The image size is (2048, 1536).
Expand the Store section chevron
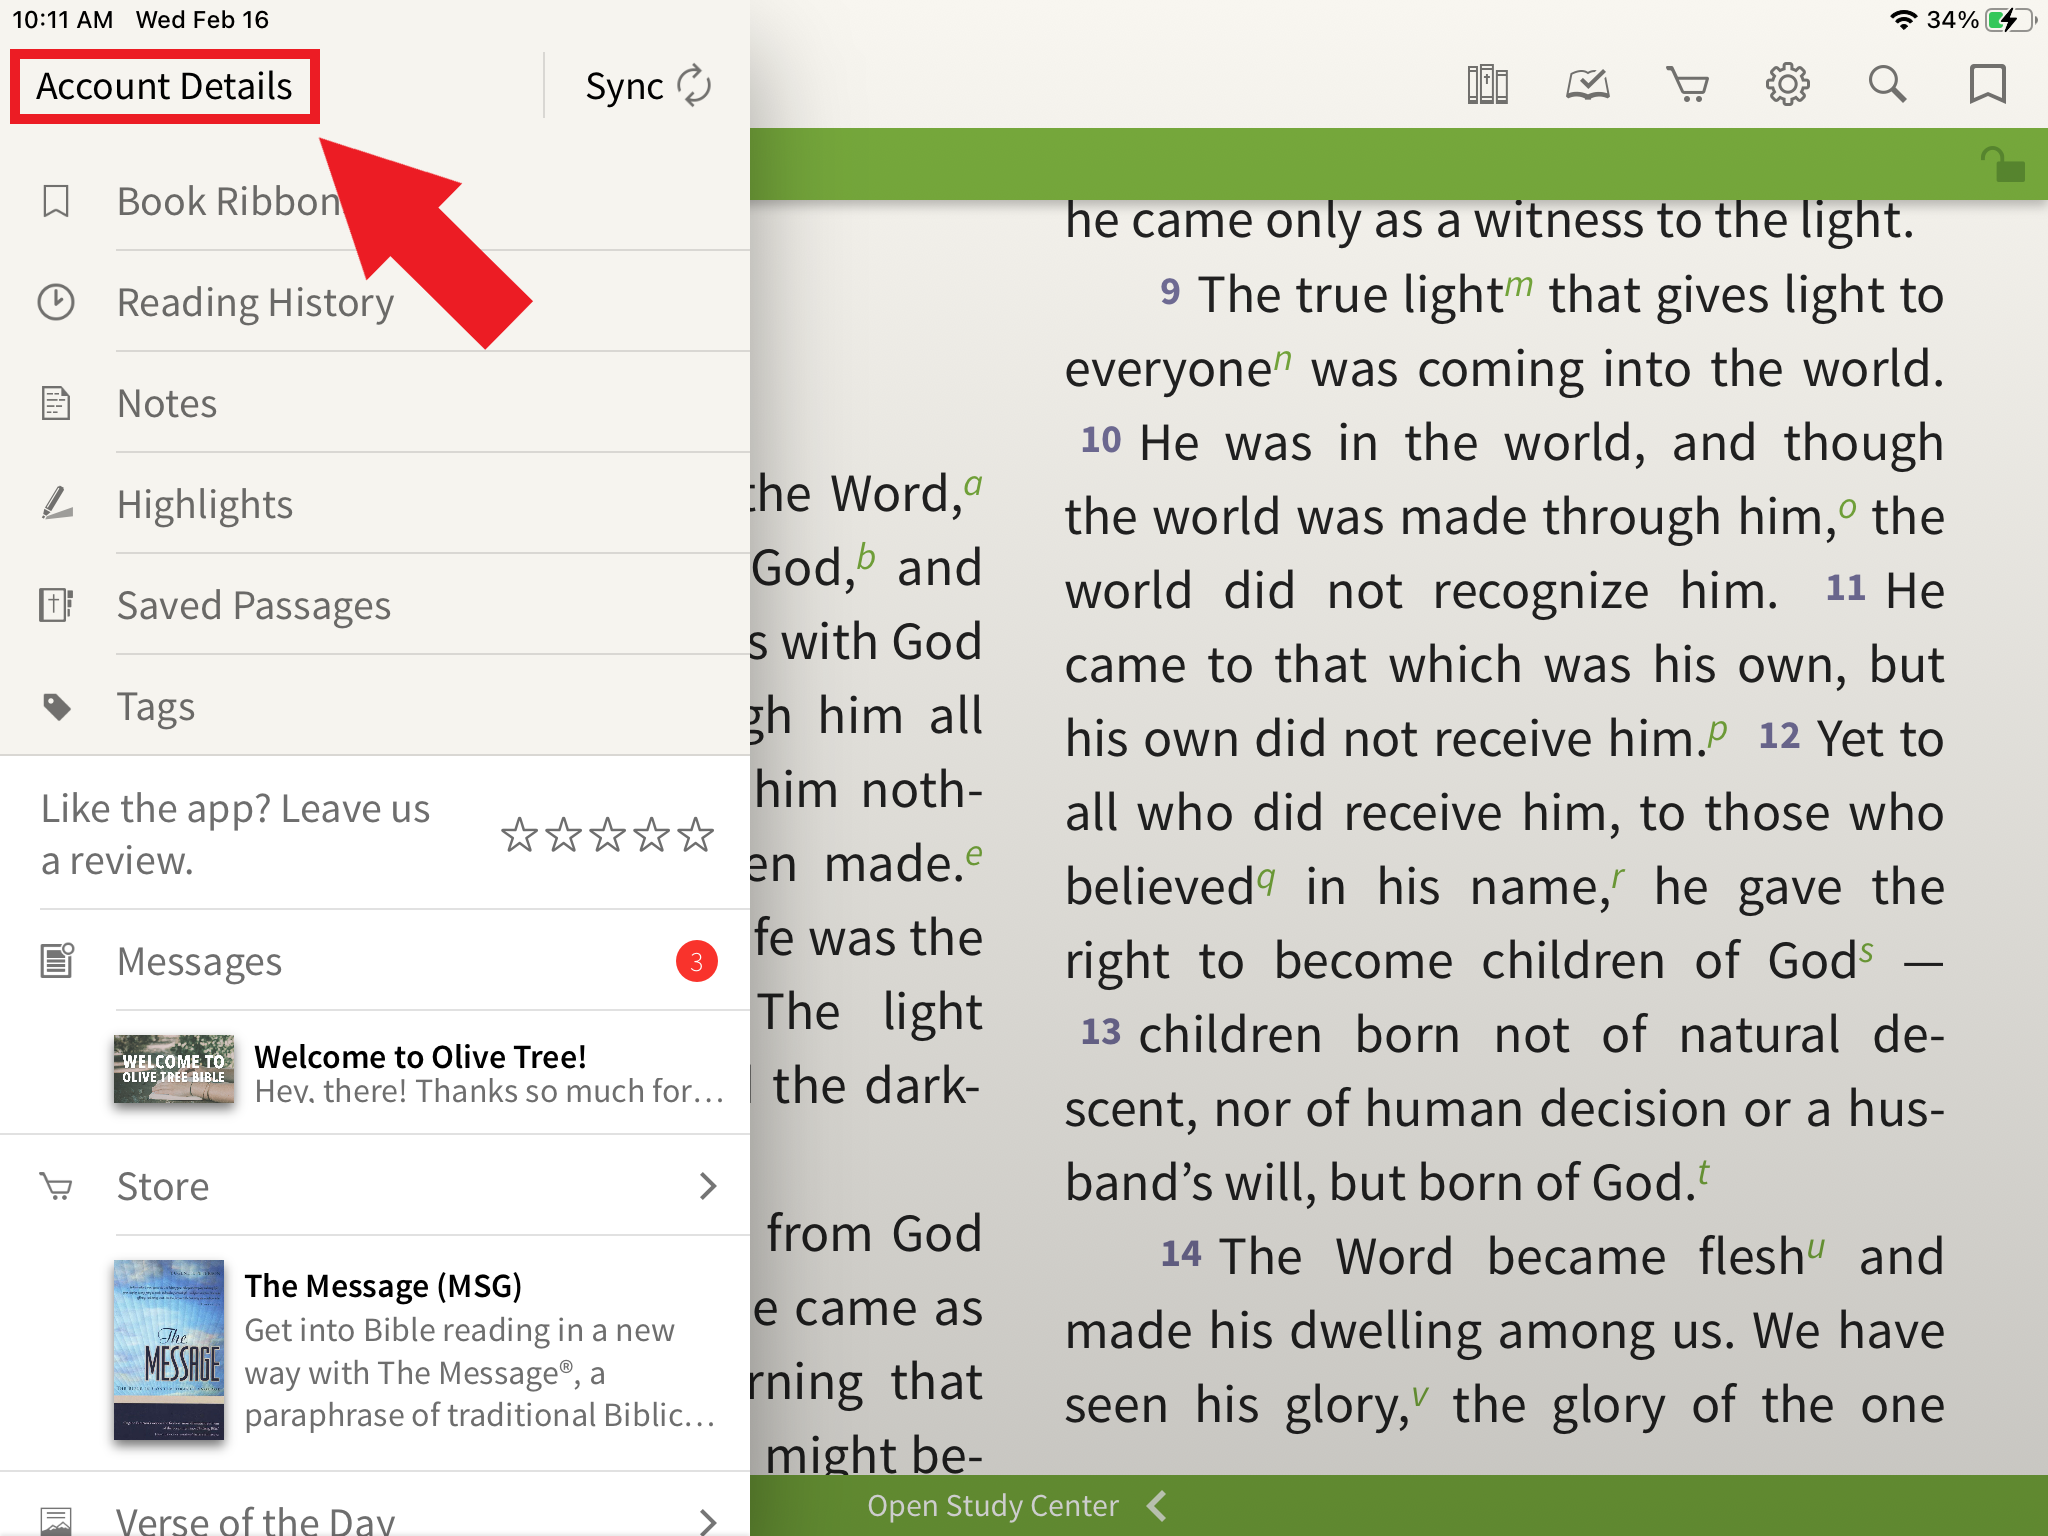pyautogui.click(x=708, y=1186)
